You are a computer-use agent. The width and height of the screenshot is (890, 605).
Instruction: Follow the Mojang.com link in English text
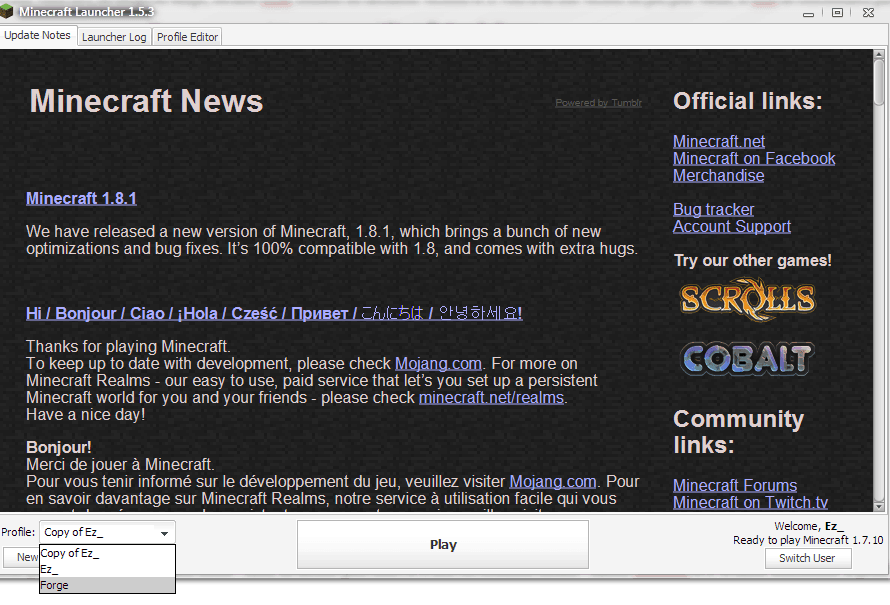(438, 363)
